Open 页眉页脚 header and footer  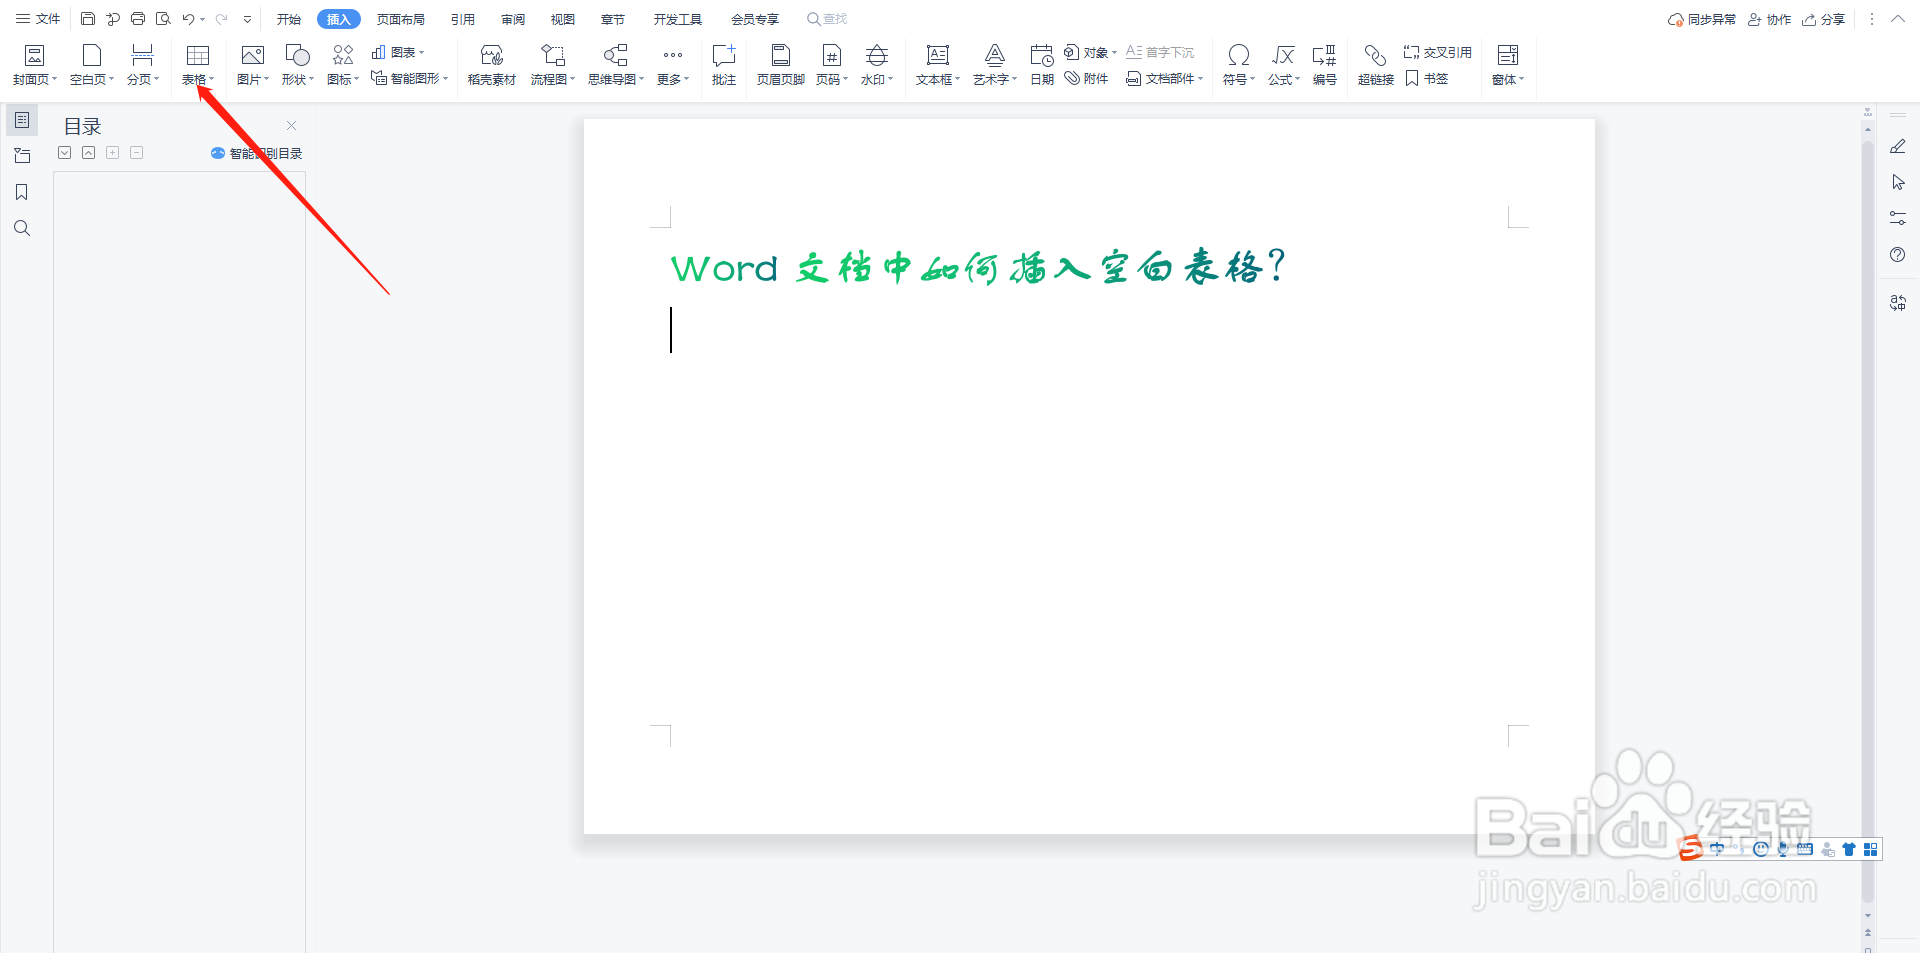781,65
